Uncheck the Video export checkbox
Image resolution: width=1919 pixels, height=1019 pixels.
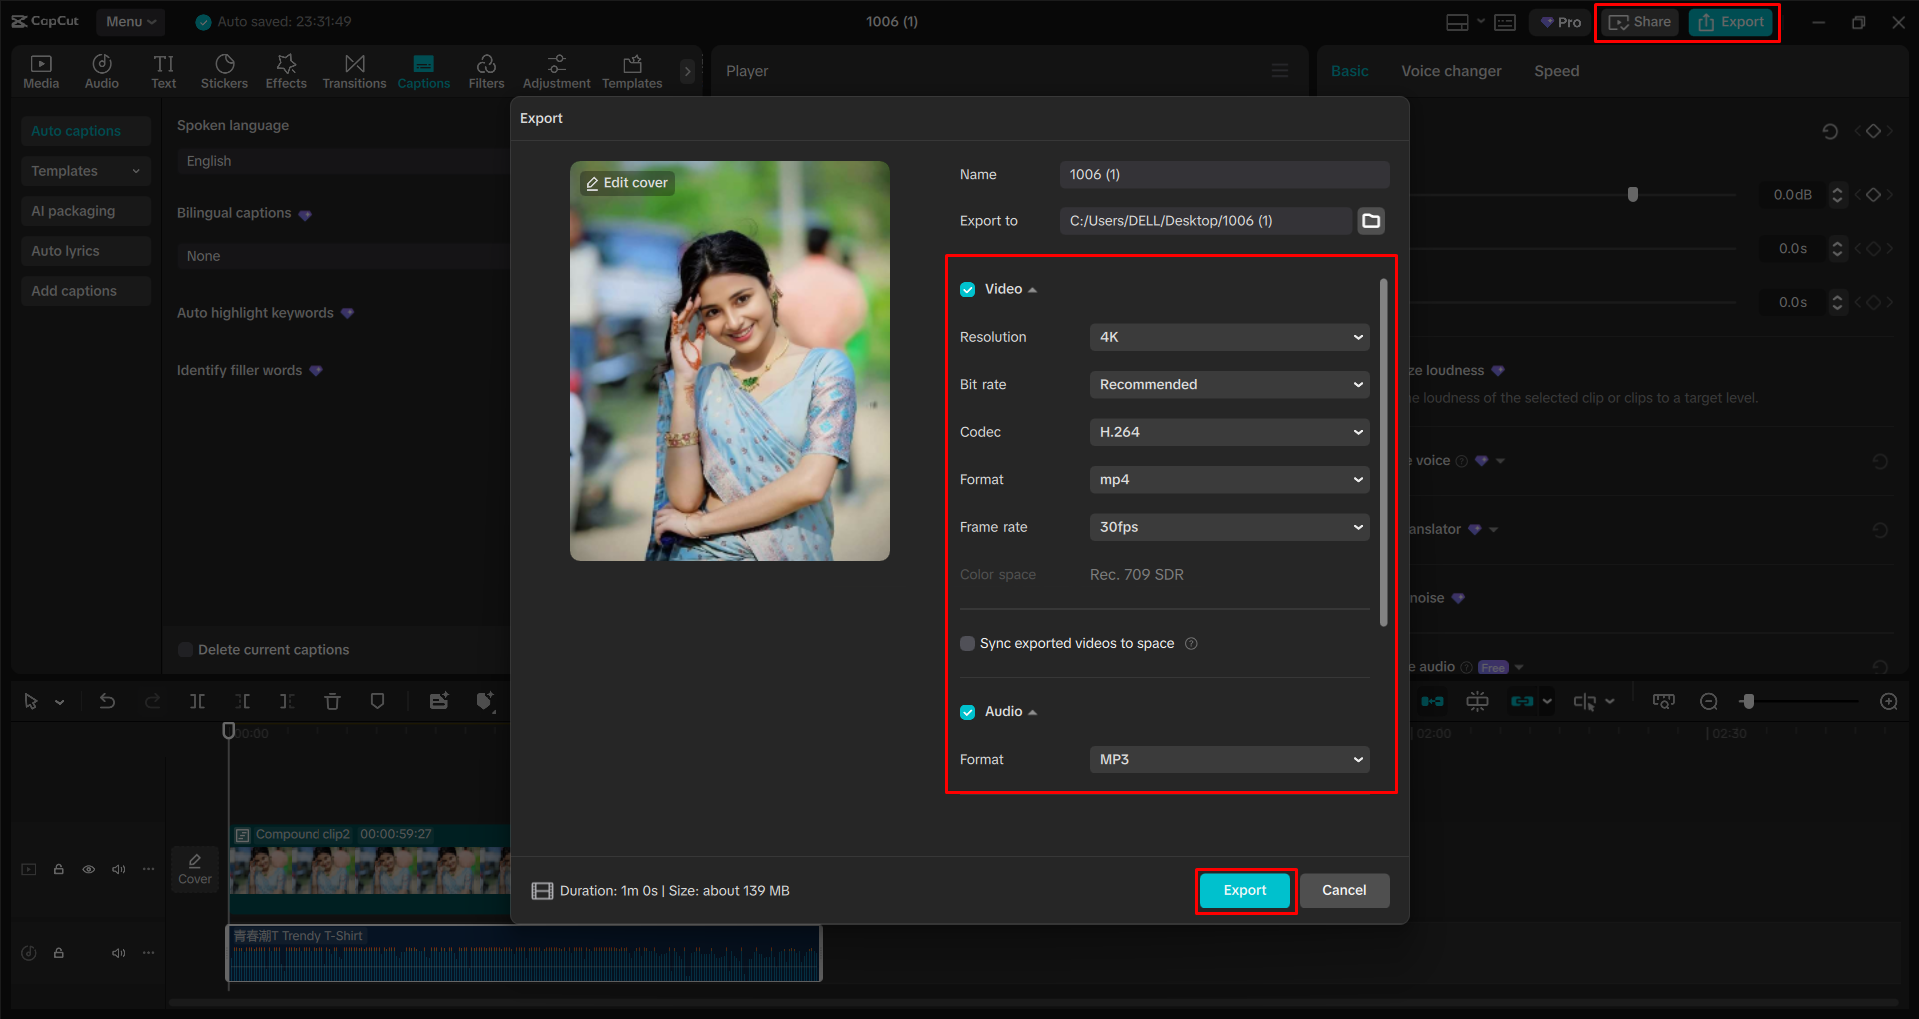pos(967,288)
